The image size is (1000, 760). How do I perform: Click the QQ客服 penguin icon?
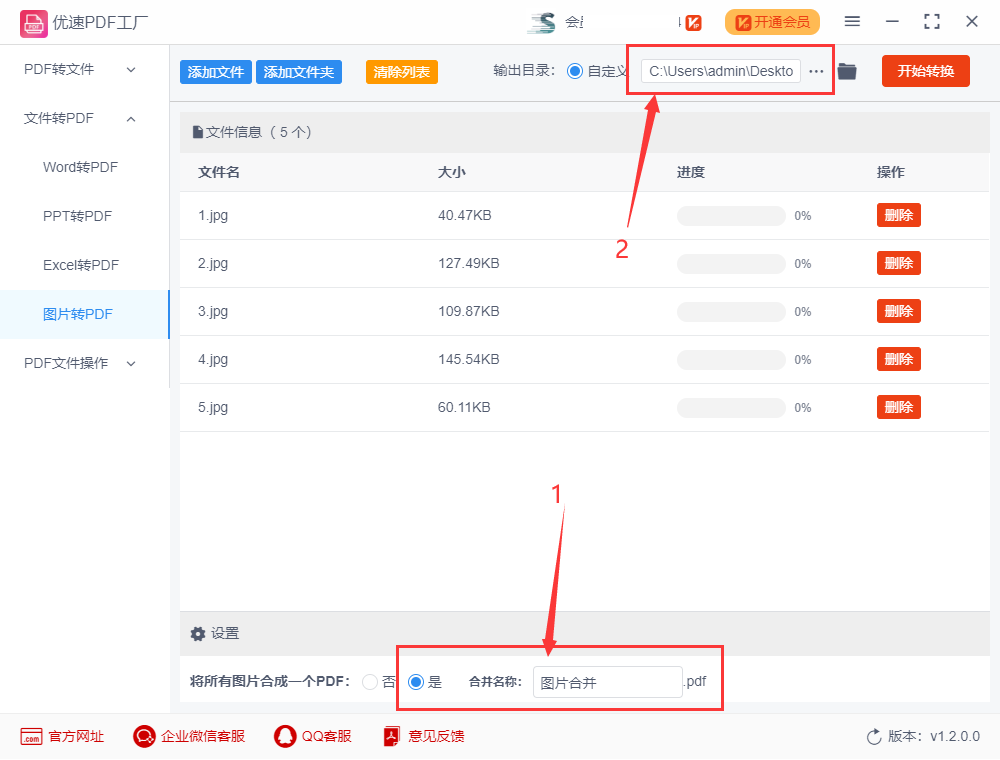(285, 736)
